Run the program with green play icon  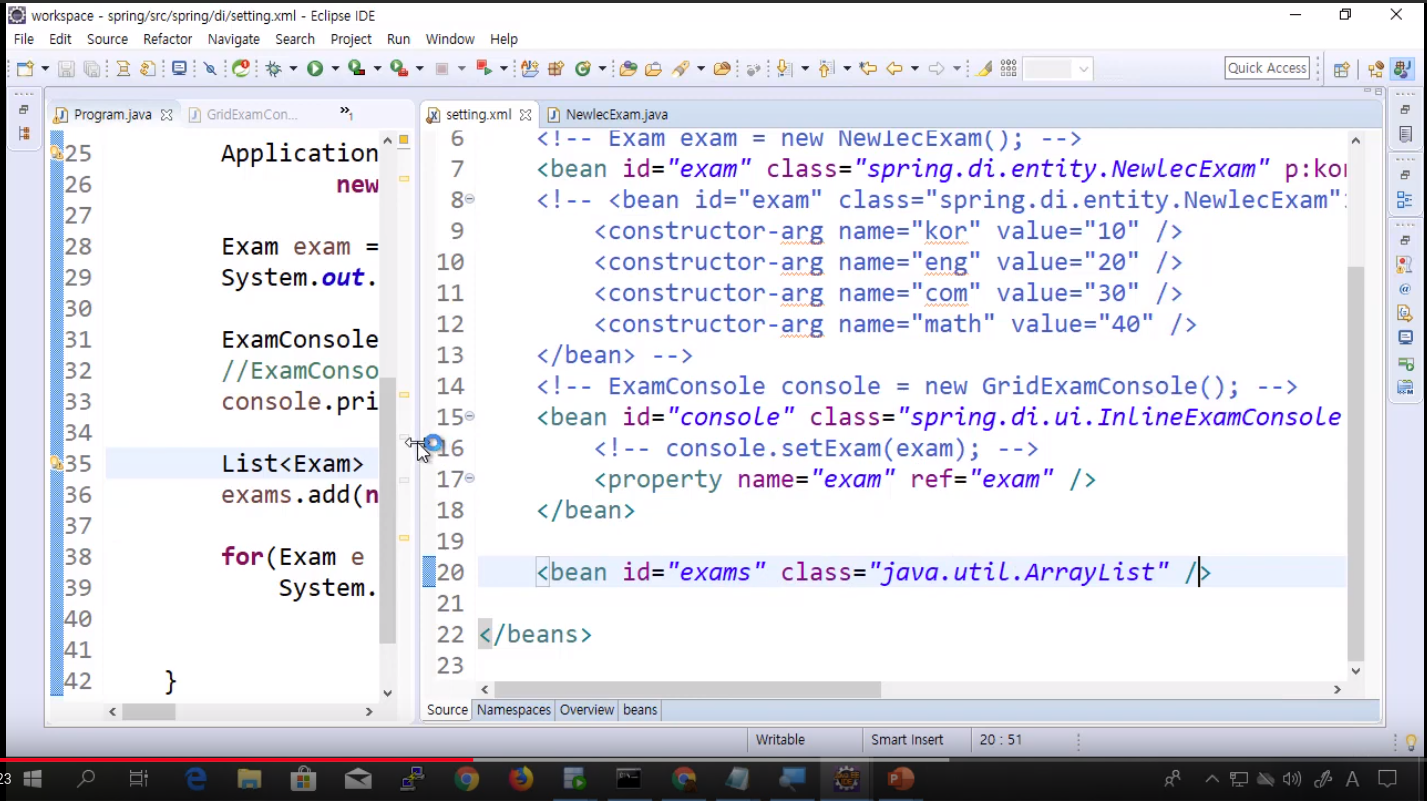pyautogui.click(x=315, y=69)
